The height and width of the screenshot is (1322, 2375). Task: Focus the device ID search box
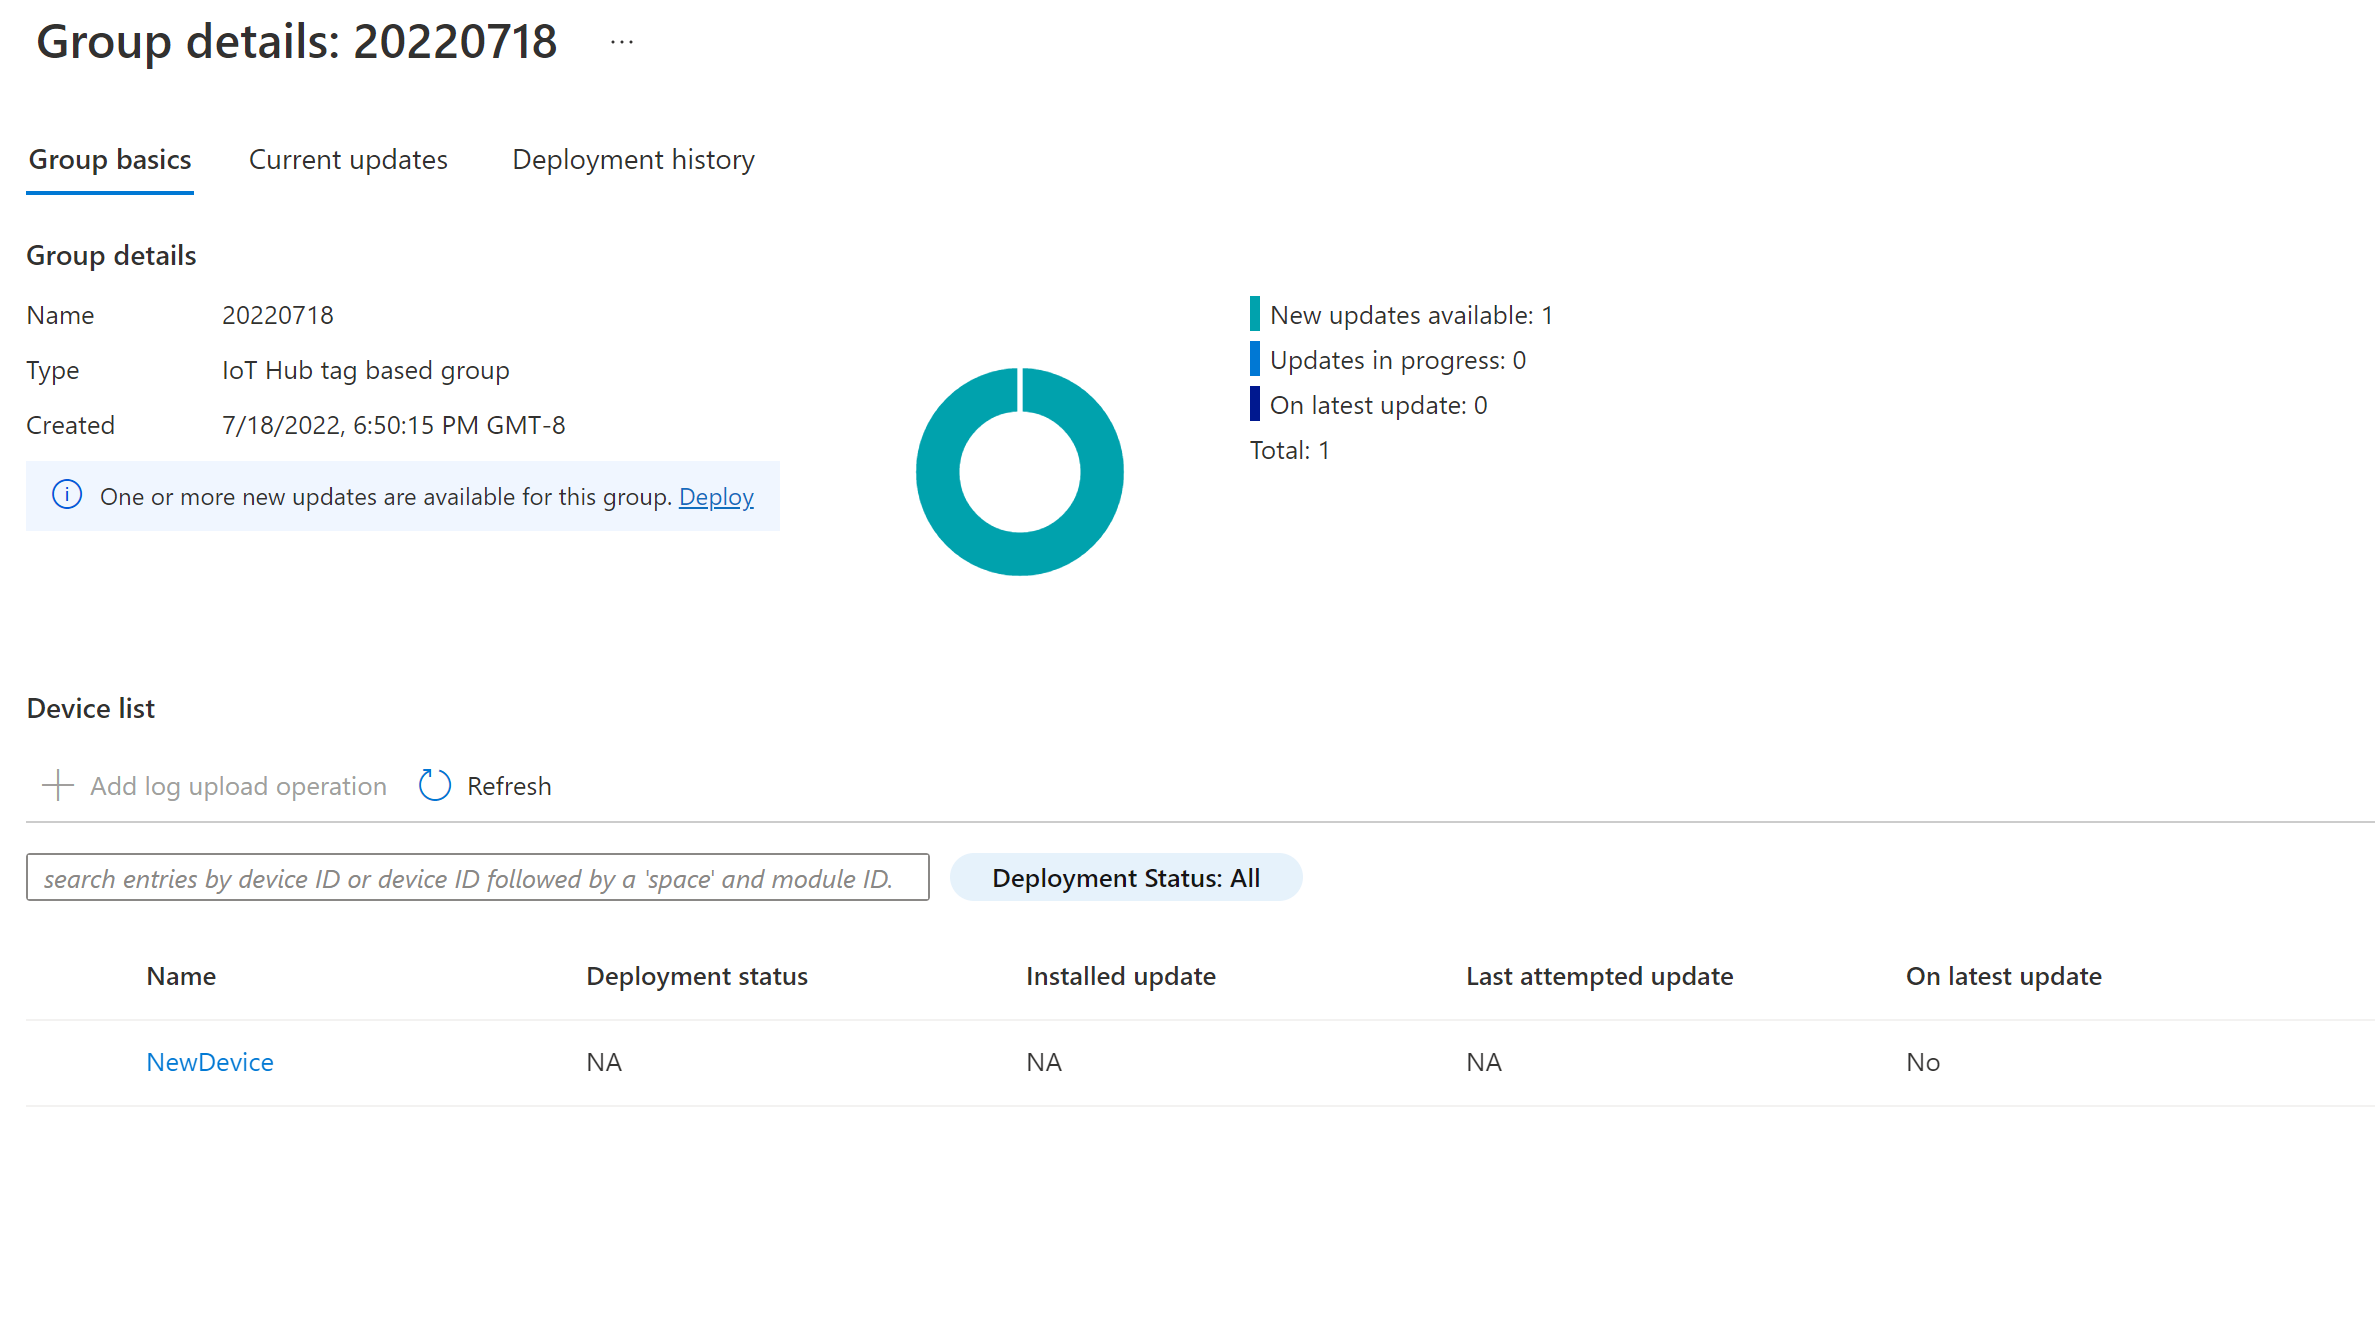click(x=477, y=878)
